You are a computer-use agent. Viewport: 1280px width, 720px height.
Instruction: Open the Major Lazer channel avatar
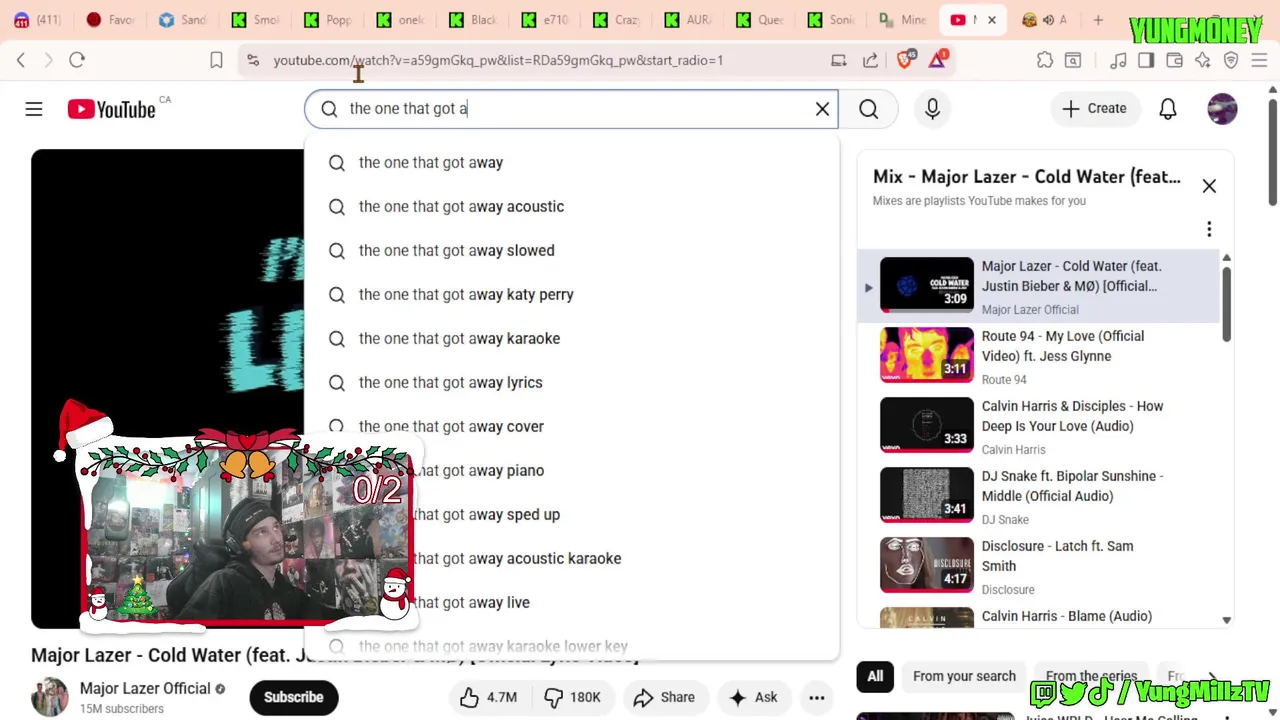click(x=50, y=697)
